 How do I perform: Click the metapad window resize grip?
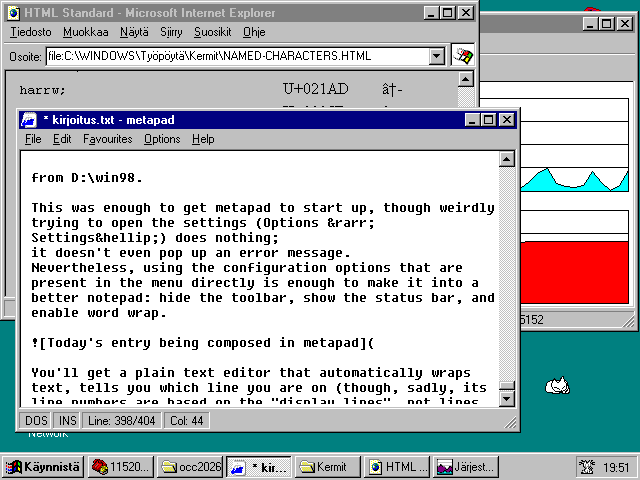(x=510, y=422)
